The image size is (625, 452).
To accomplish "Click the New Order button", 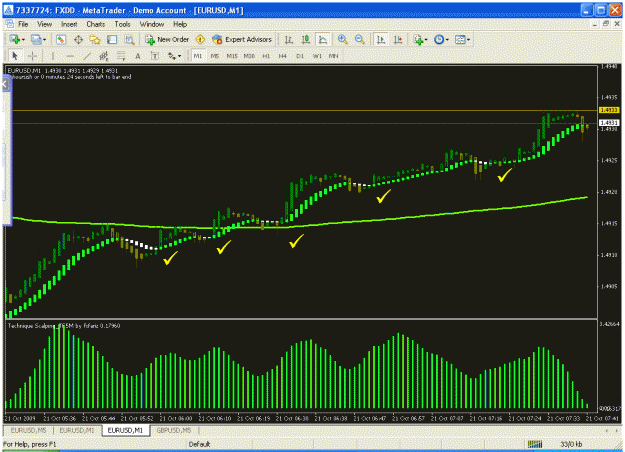I will (167, 39).
